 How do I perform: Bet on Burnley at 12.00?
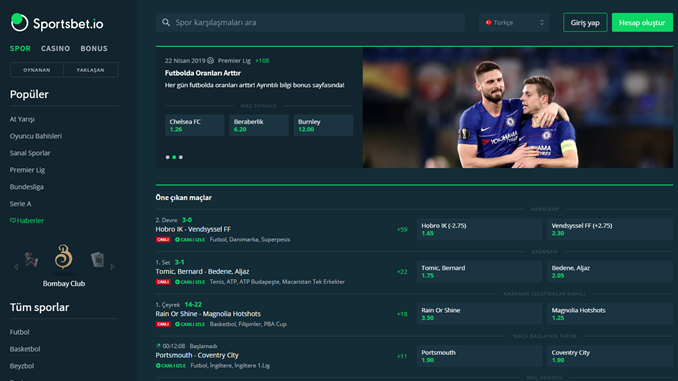coord(323,125)
